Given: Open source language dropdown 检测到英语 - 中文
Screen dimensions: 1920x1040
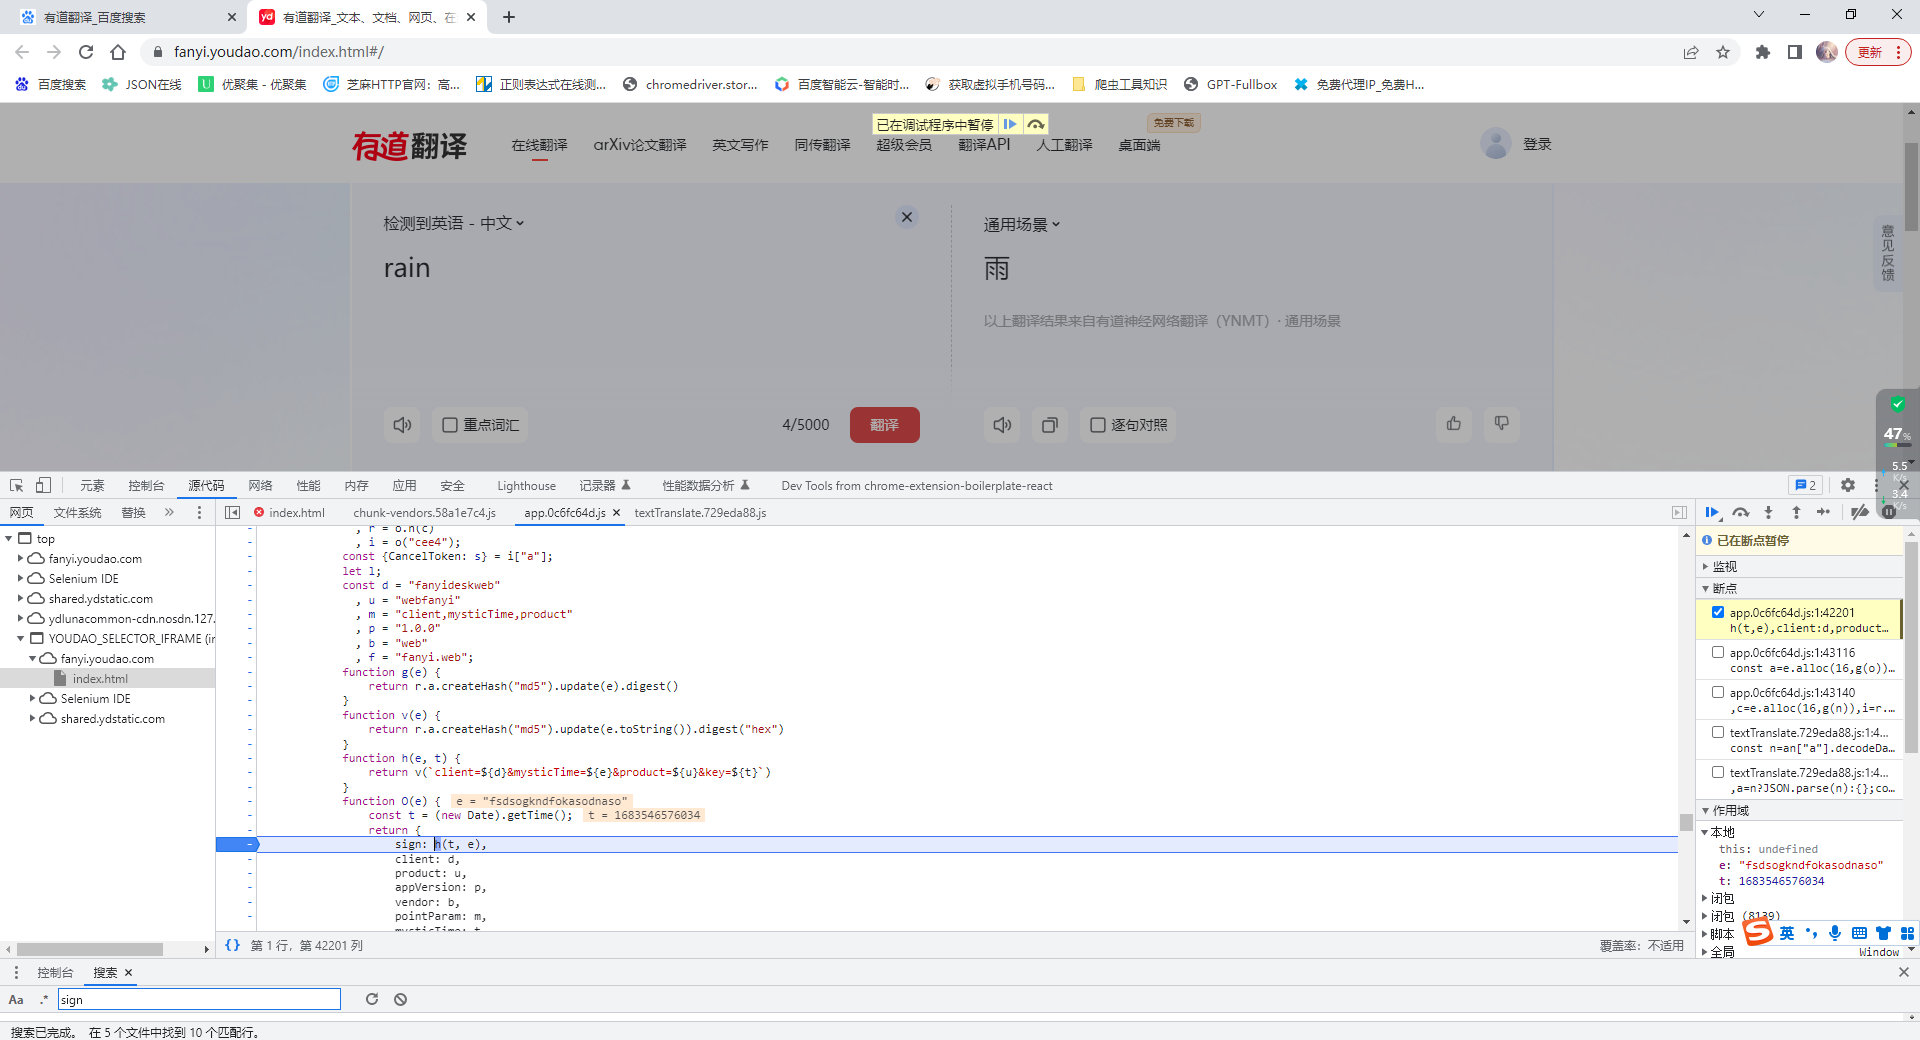Looking at the screenshot, I should click(x=454, y=223).
